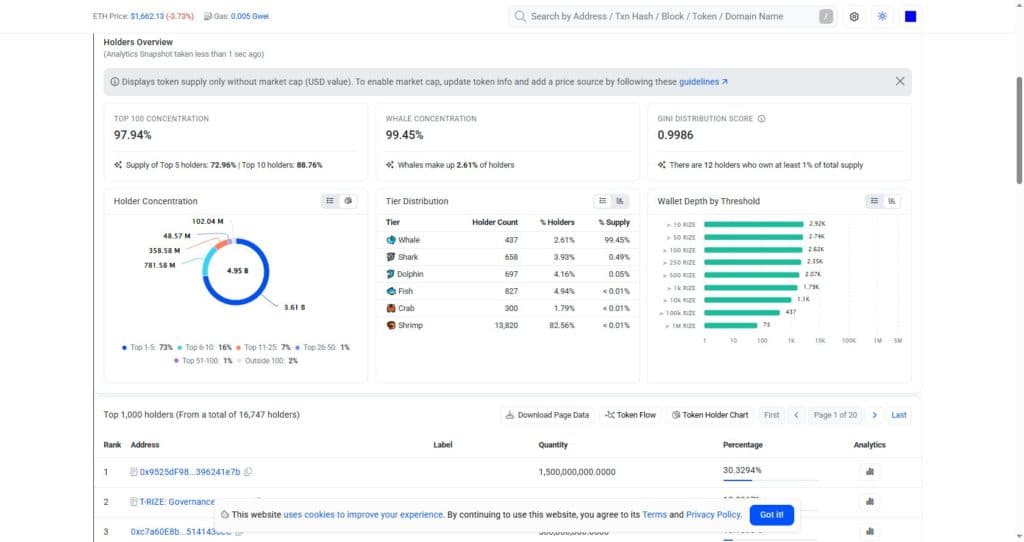Open the guidelines link in banner
This screenshot has height=542, width=1024.
tap(703, 82)
